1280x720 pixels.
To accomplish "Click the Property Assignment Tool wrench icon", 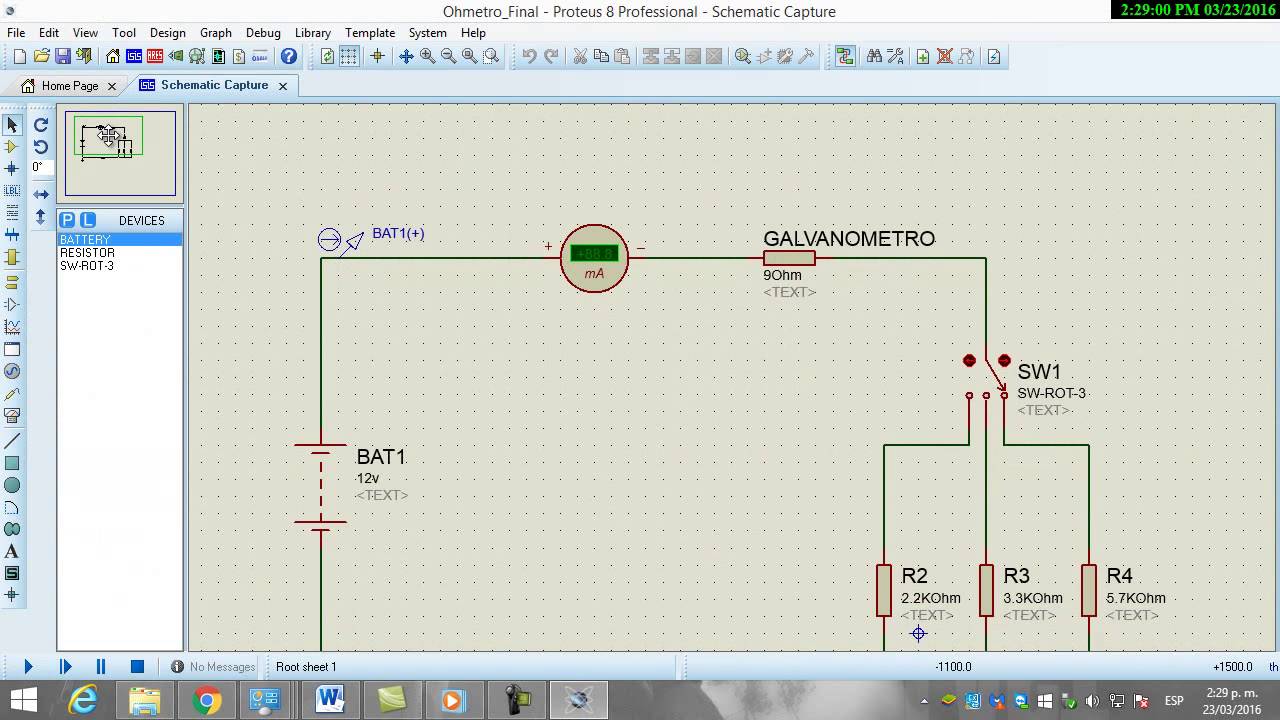I will tap(895, 56).
